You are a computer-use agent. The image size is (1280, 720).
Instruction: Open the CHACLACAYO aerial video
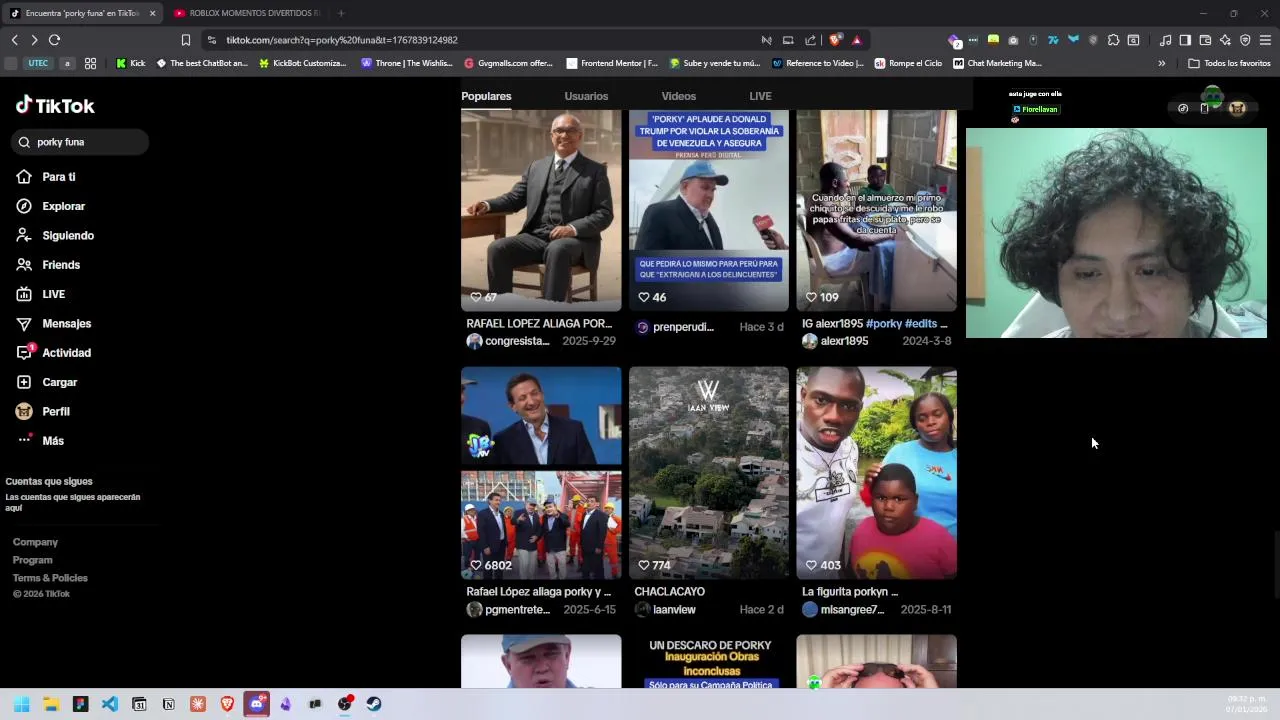click(x=709, y=472)
